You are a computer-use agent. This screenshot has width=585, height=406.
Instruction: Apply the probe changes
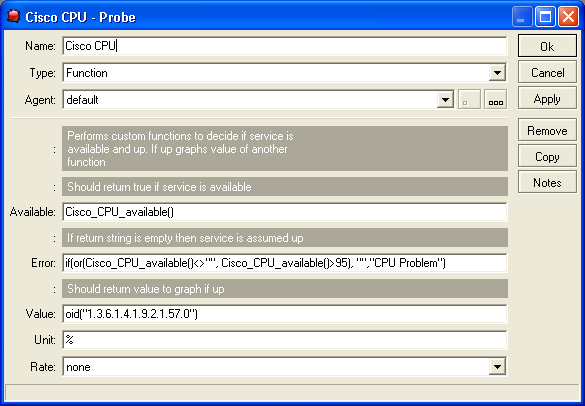pos(547,99)
